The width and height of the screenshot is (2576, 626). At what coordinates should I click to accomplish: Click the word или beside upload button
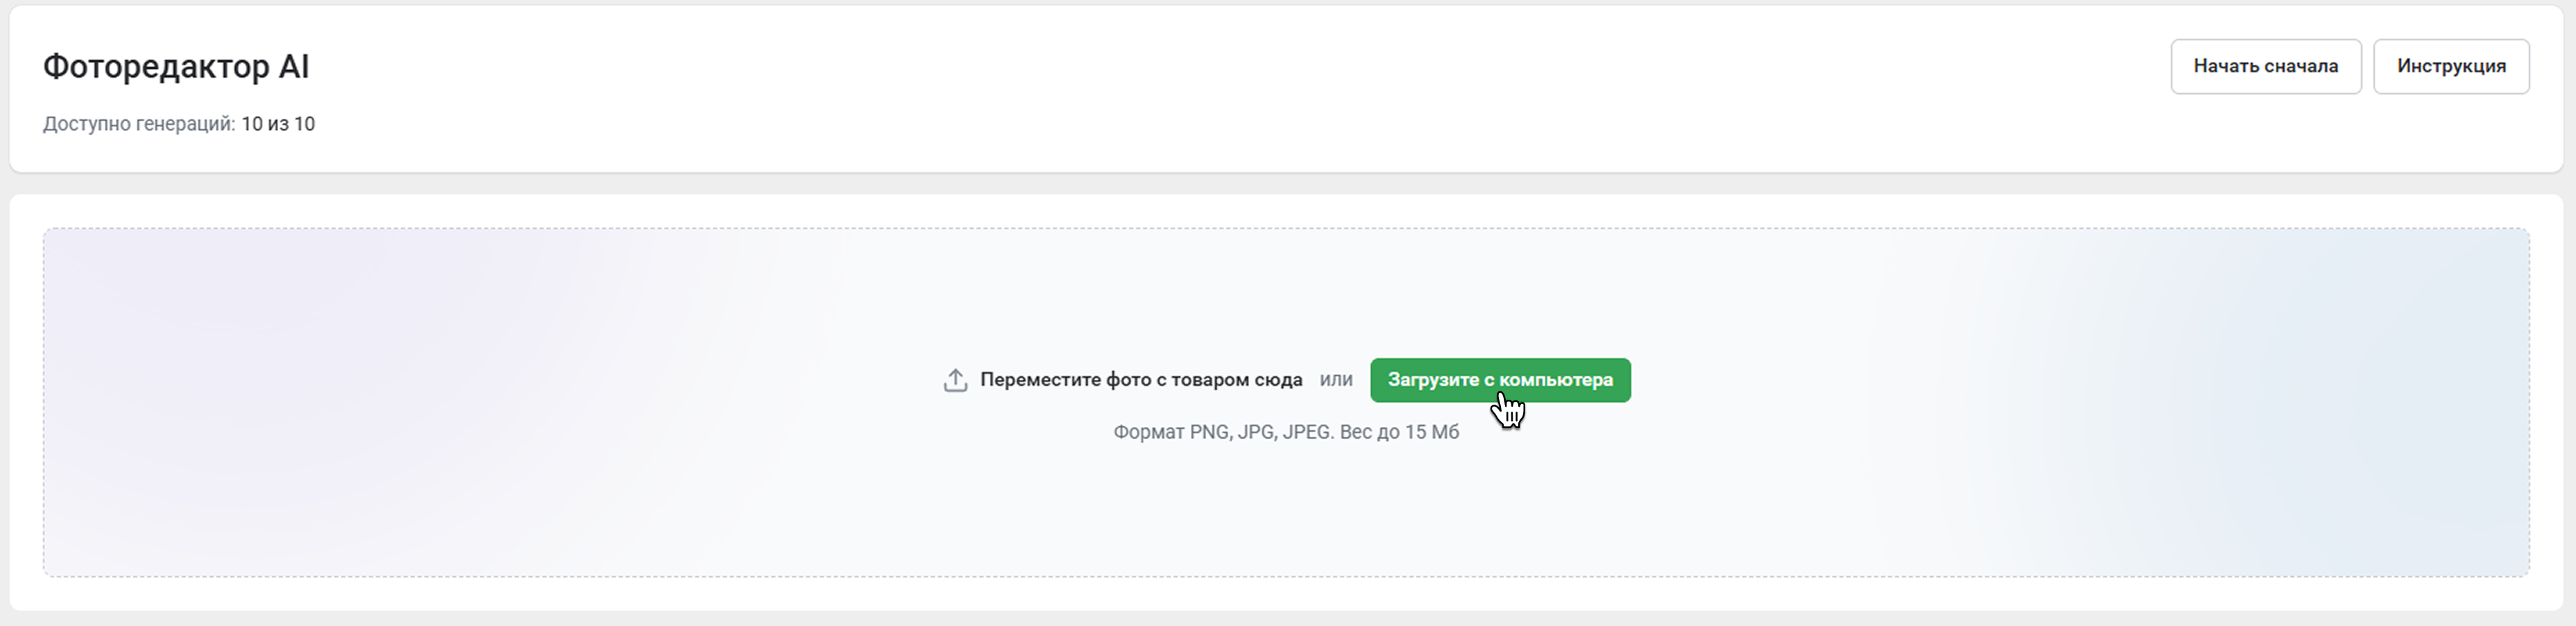(1336, 380)
